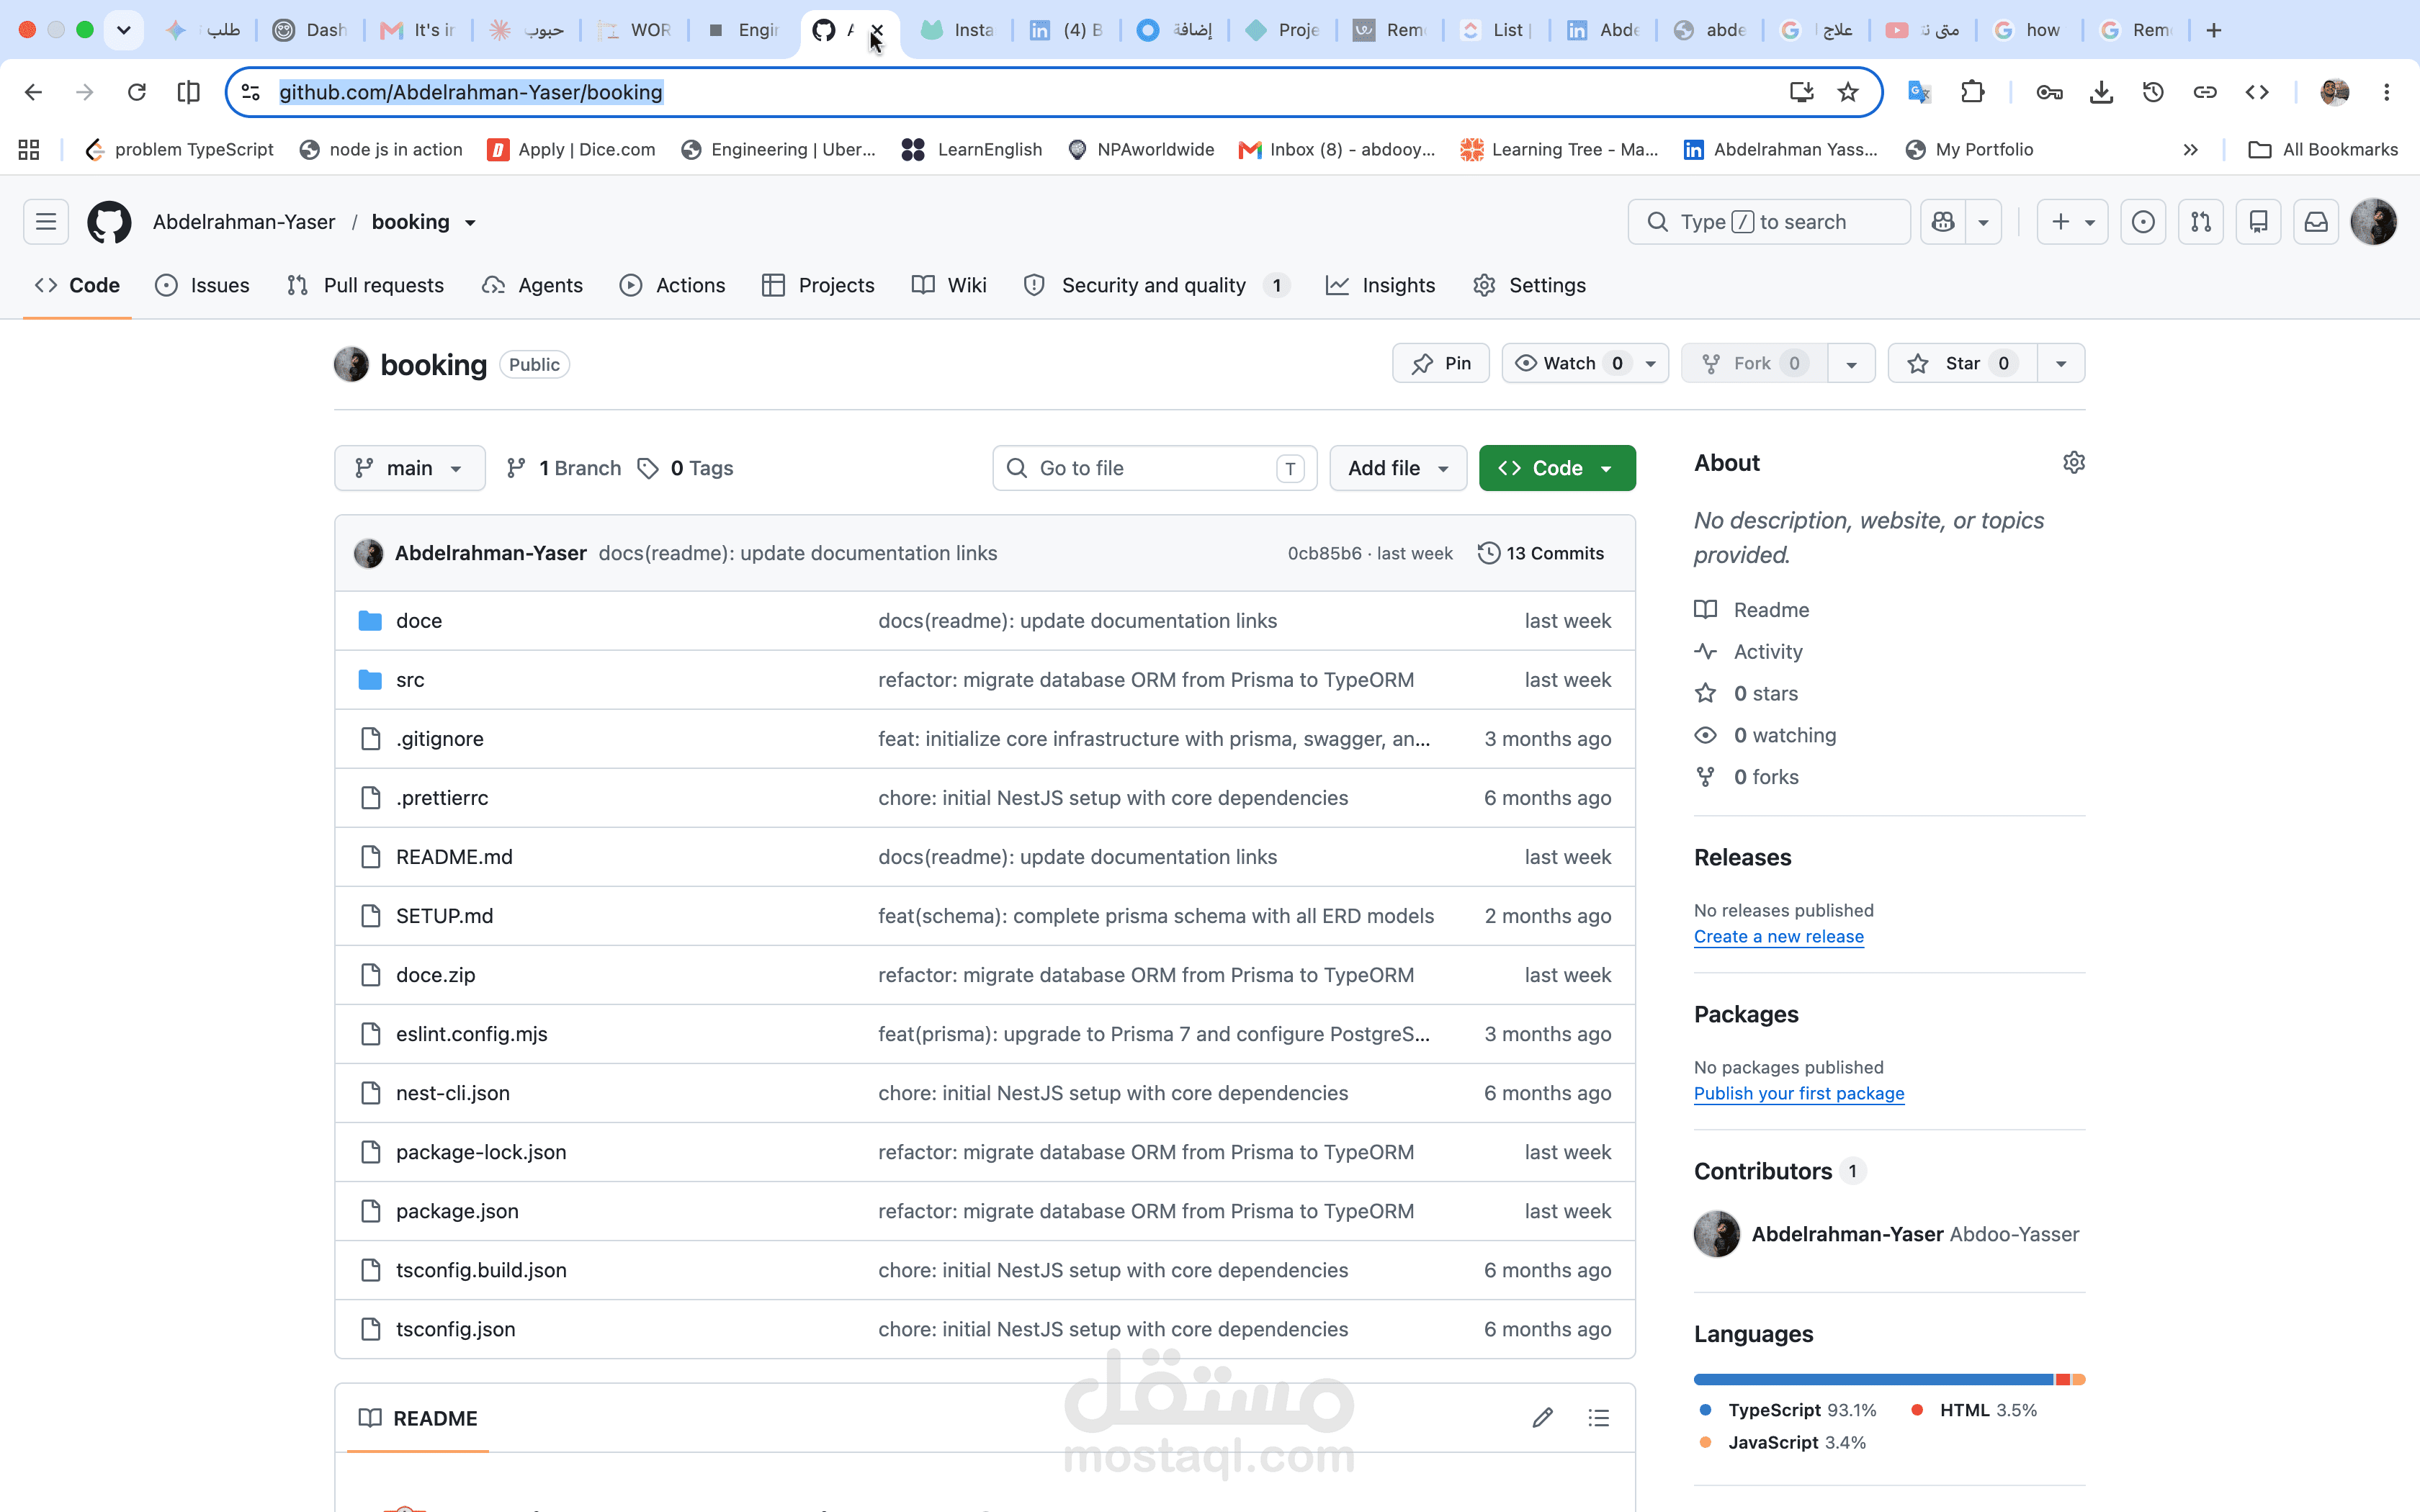Click the 'Go to file' search field
Image resolution: width=2420 pixels, height=1512 pixels.
[x=1155, y=468]
